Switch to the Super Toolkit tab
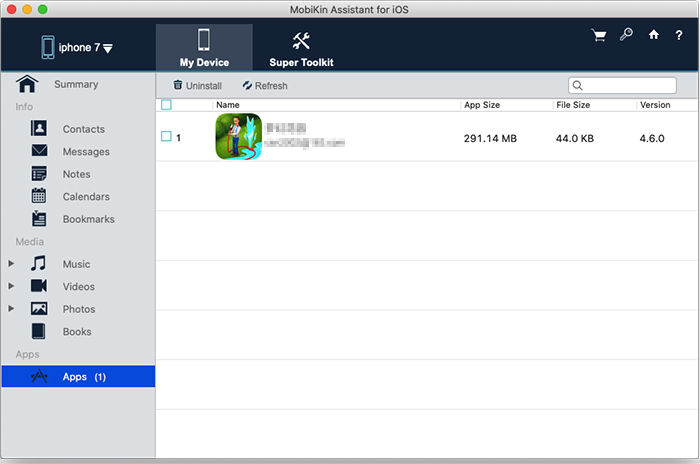Image resolution: width=700 pixels, height=464 pixels. [301, 48]
